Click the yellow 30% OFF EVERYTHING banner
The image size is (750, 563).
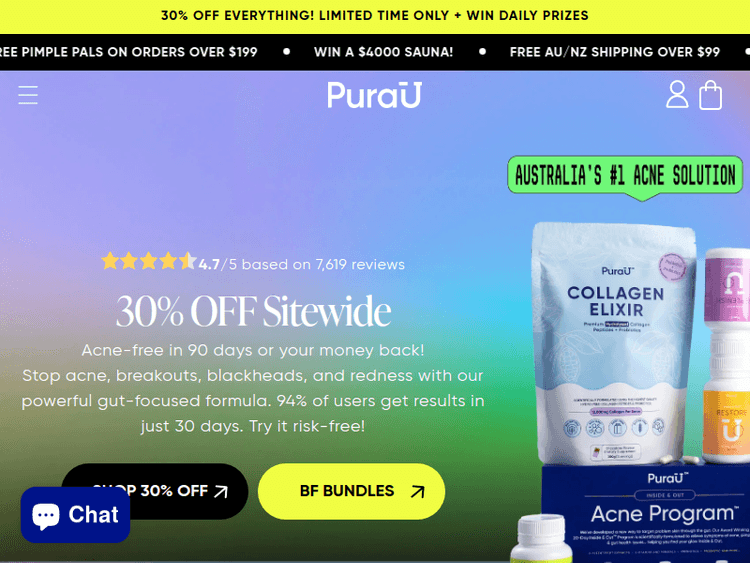click(x=375, y=16)
